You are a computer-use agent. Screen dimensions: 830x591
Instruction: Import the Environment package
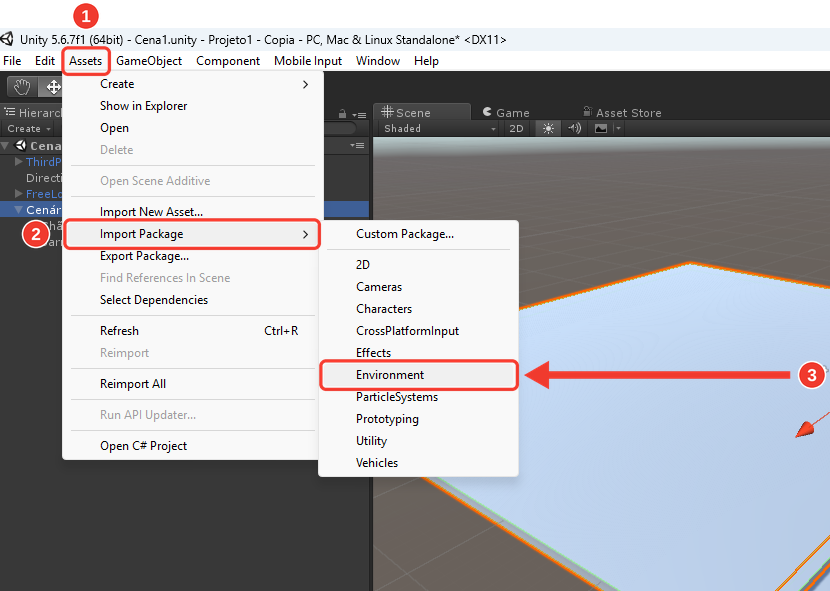(418, 375)
